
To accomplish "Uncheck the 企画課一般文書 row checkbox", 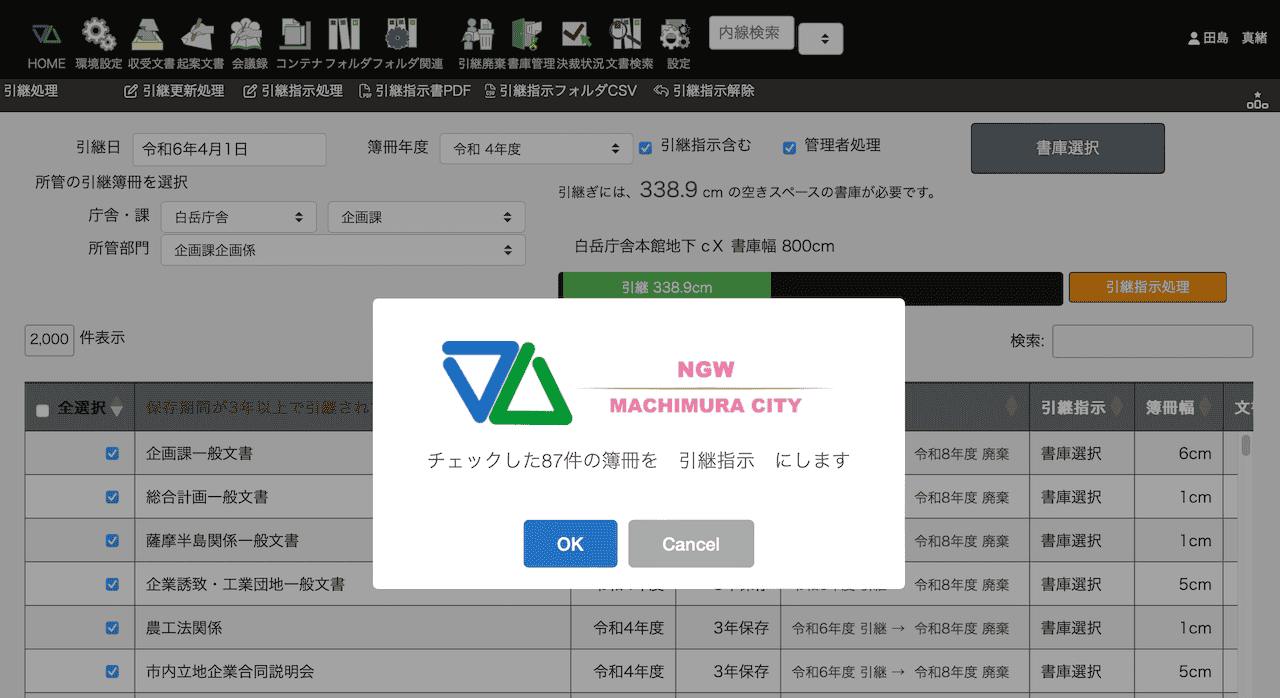I will tap(113, 453).
